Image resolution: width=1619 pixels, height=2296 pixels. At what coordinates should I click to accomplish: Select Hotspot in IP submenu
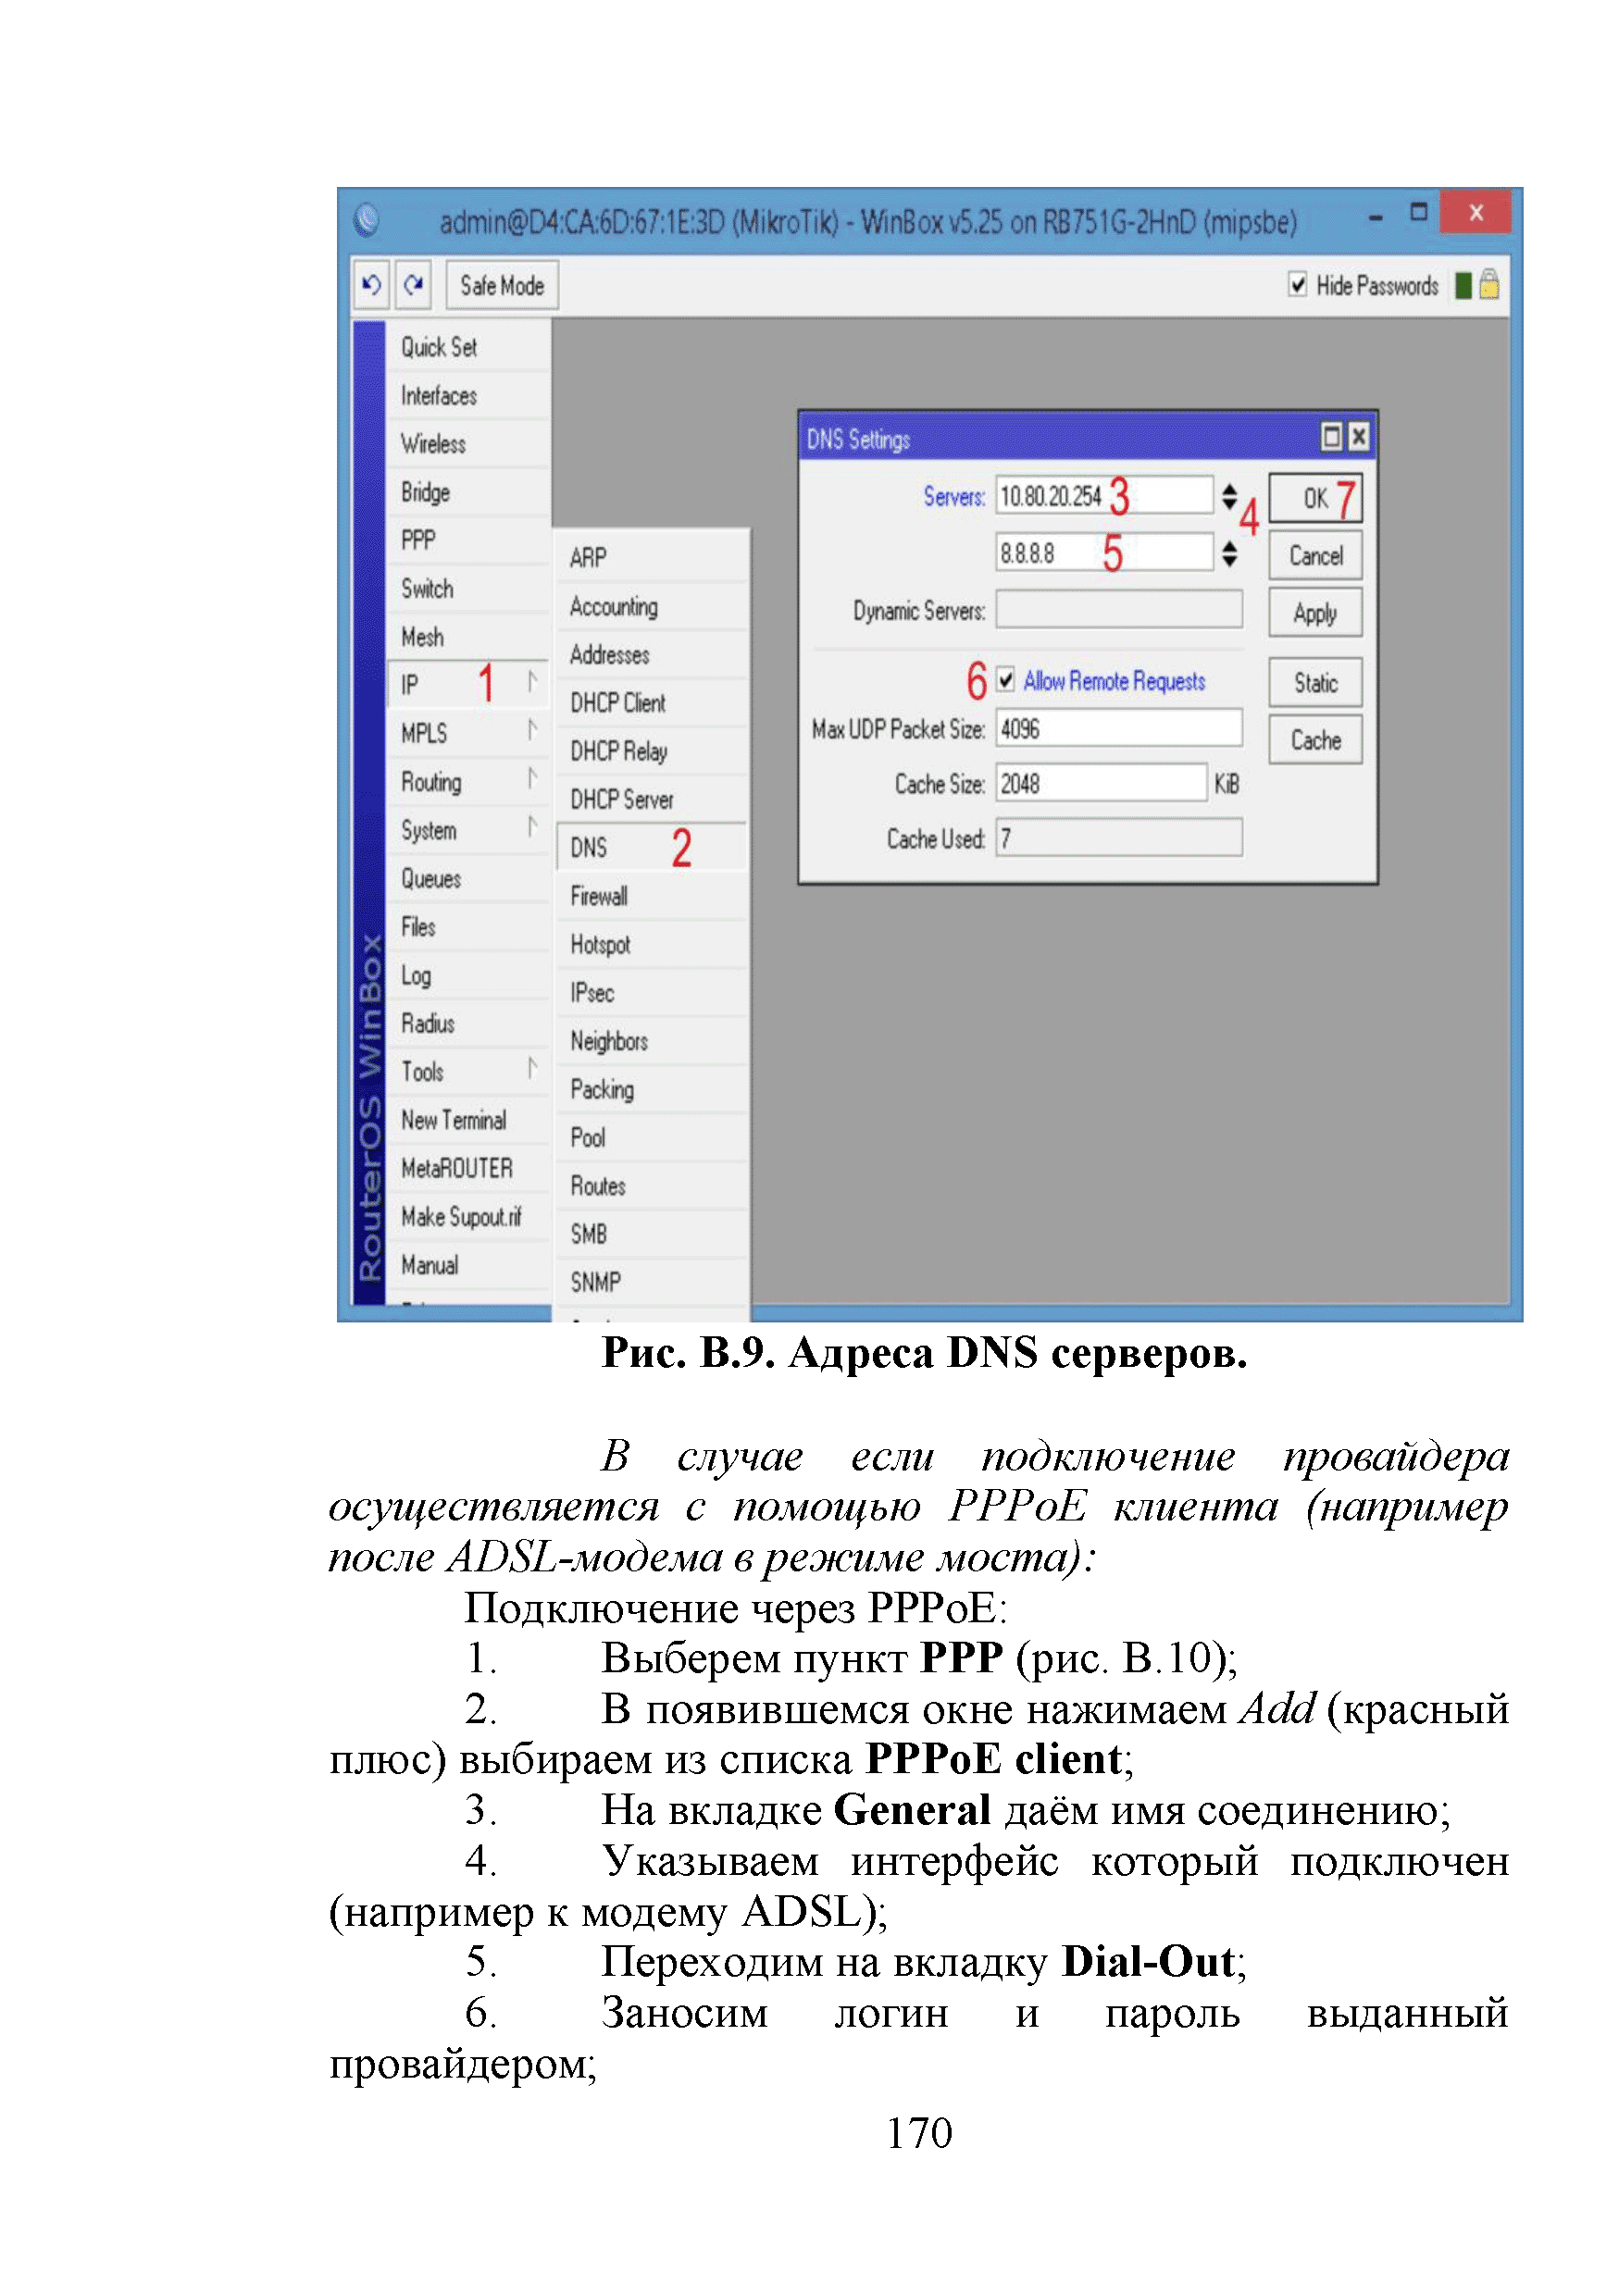tap(651, 945)
